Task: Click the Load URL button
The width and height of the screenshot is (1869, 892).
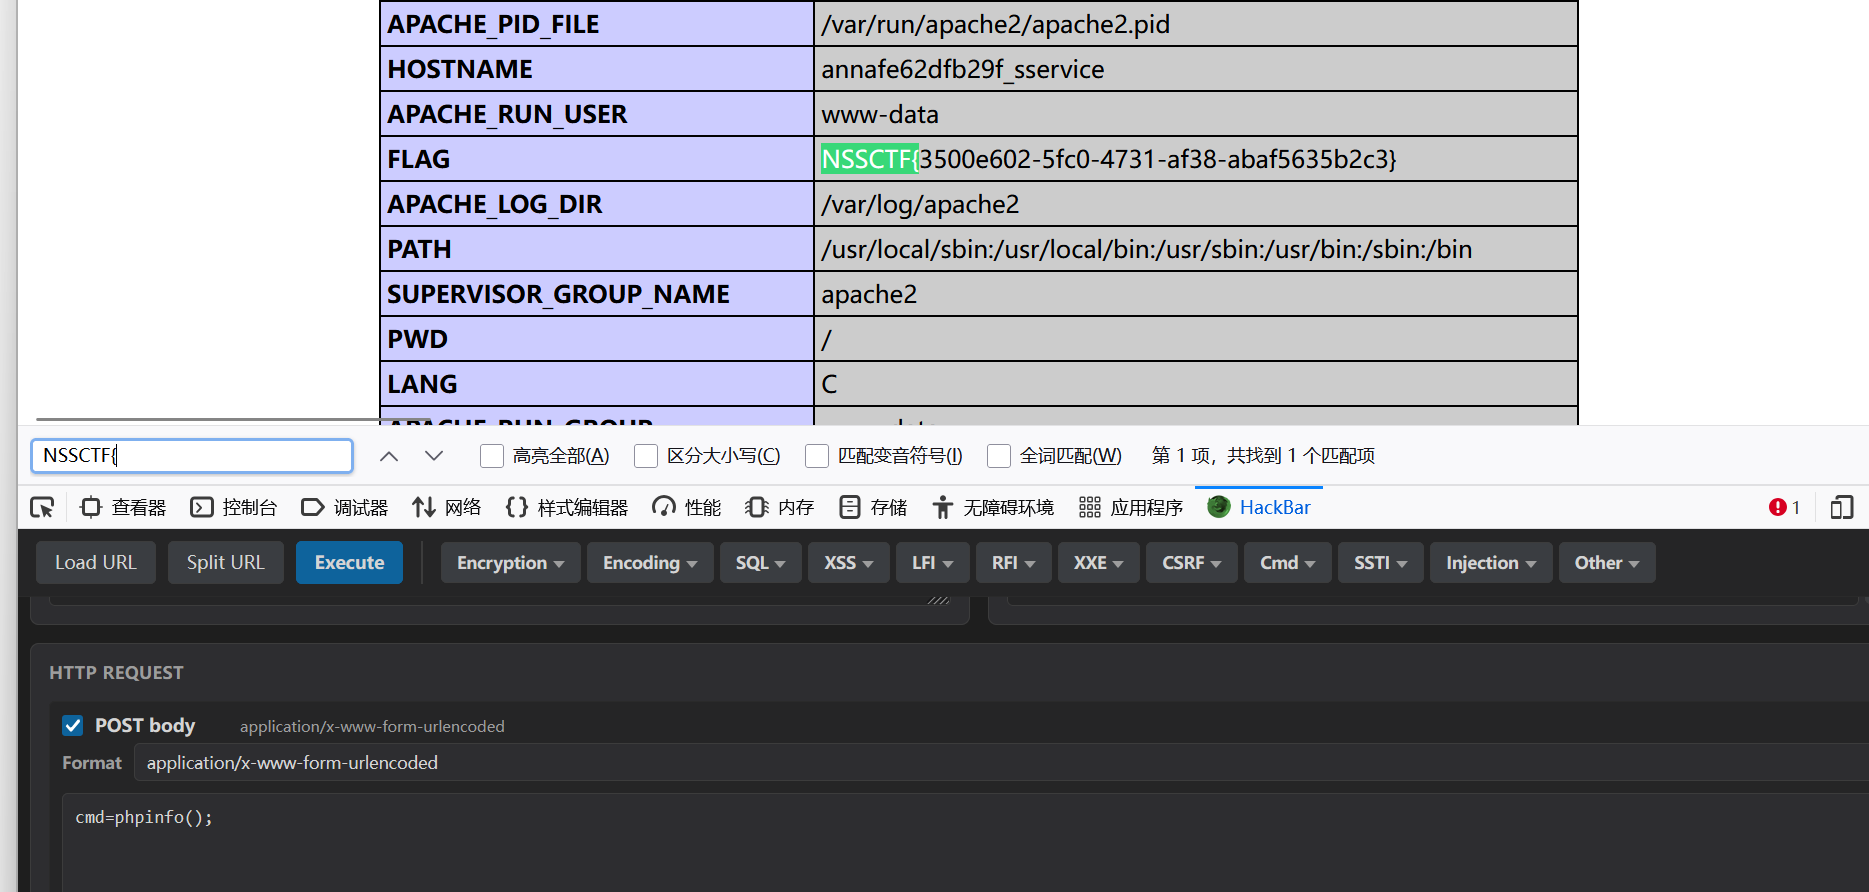Action: point(96,563)
